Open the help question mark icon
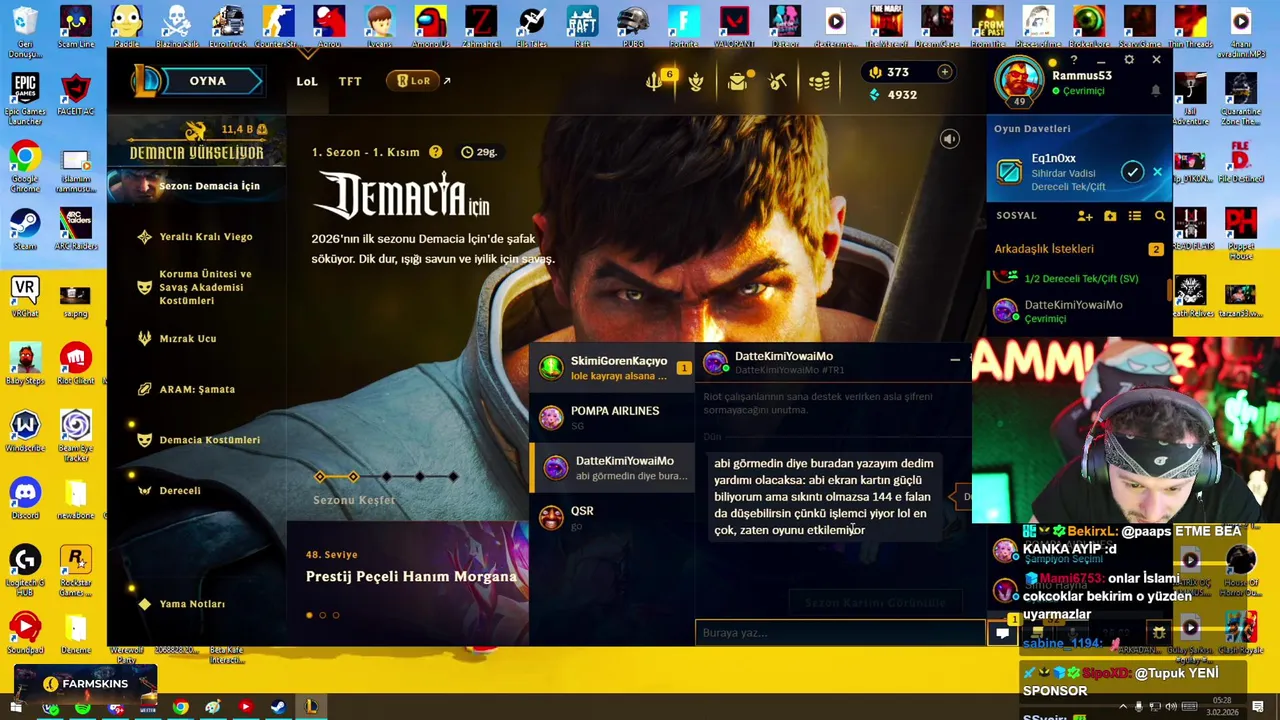This screenshot has width=1280, height=720. [x=1074, y=60]
